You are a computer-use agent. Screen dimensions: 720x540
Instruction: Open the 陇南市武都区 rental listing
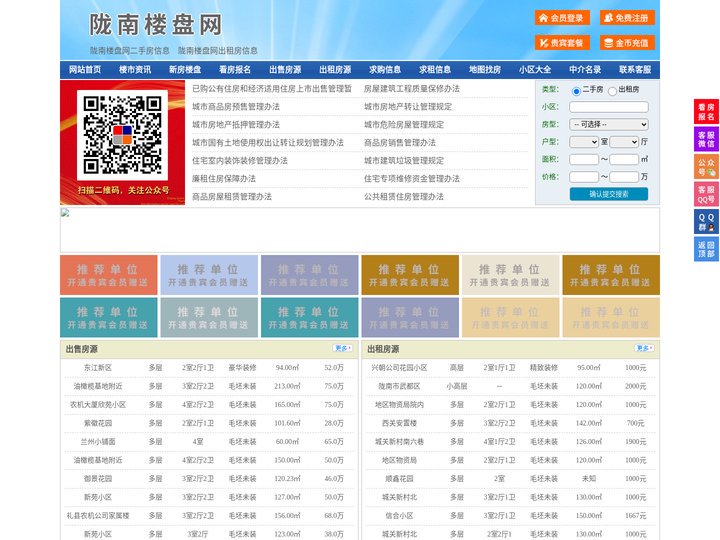(399, 386)
